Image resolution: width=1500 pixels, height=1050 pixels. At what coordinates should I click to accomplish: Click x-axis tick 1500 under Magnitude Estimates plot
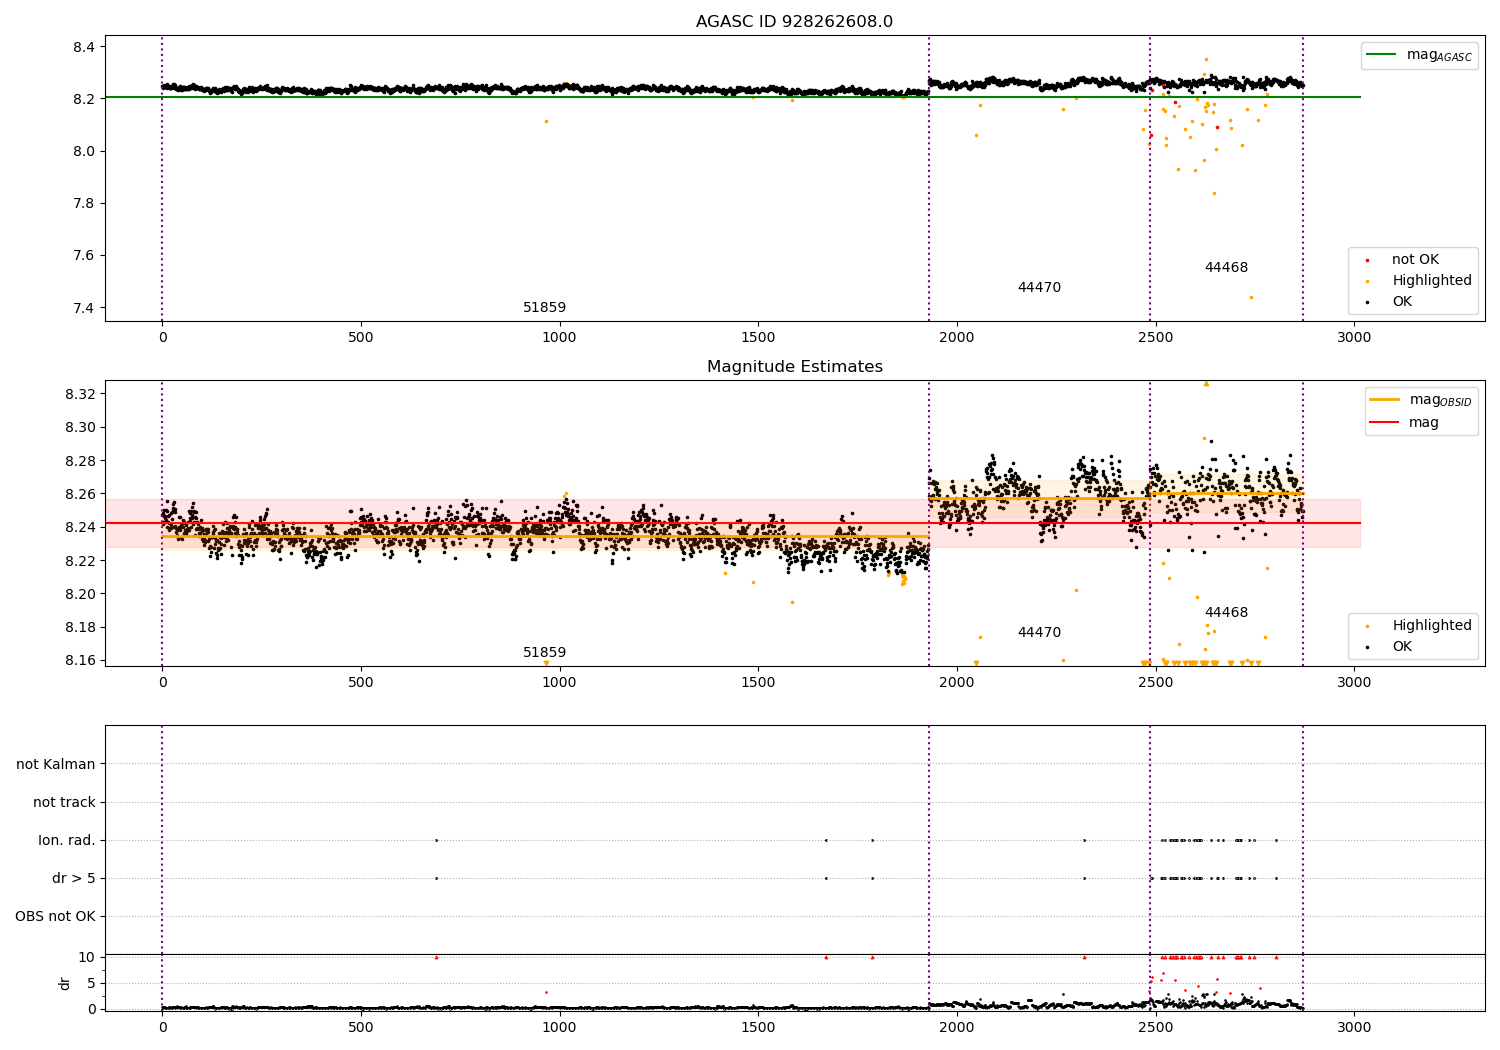coord(758,683)
